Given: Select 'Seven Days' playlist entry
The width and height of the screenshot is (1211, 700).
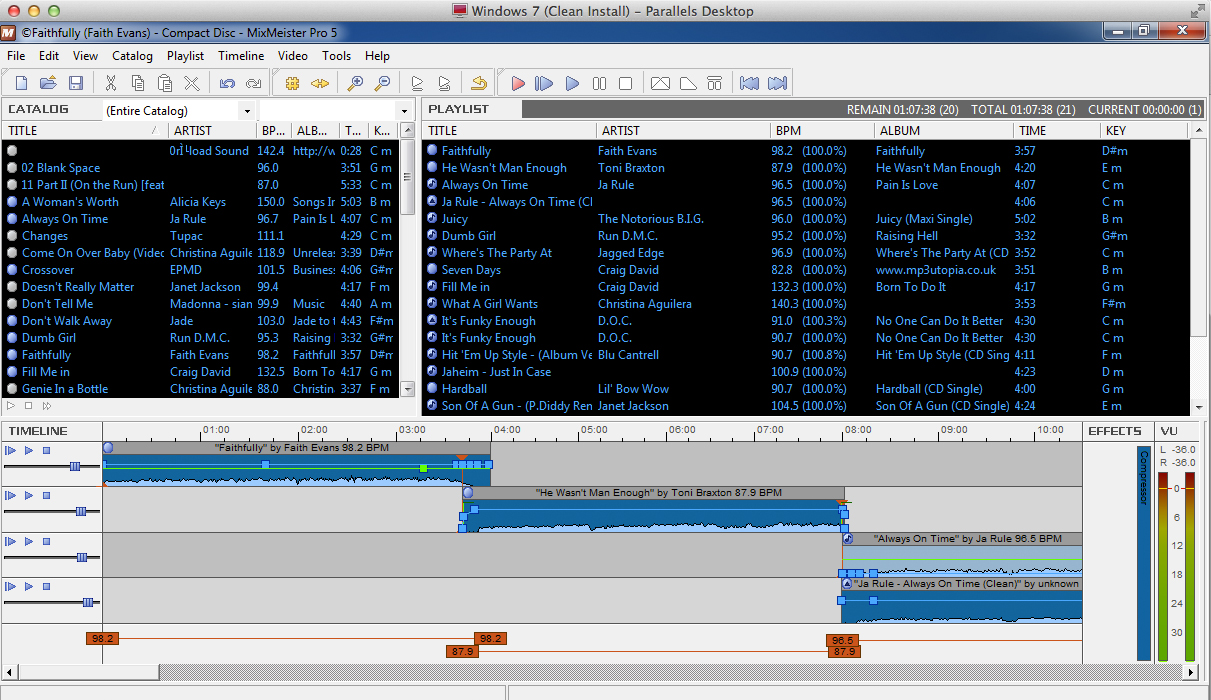Looking at the screenshot, I should 806,270.
